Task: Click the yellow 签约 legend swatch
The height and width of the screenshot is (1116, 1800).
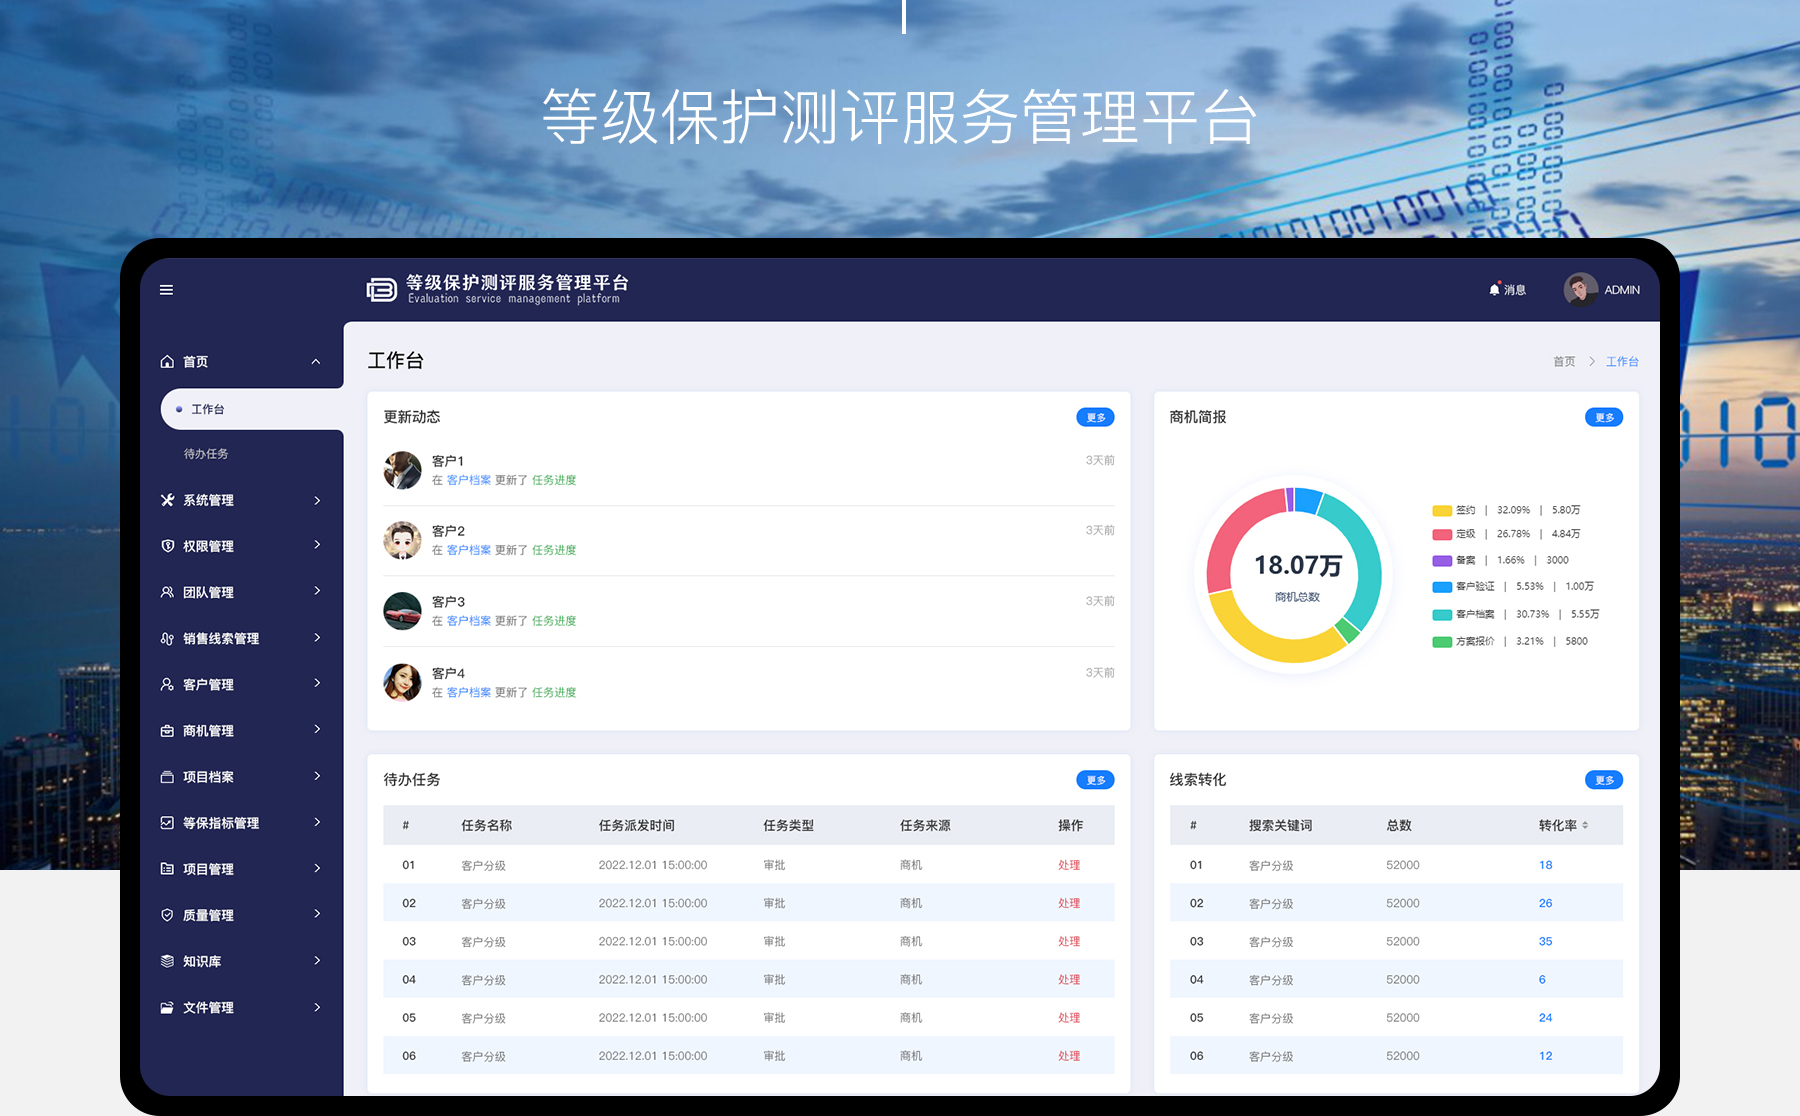Action: point(1442,510)
